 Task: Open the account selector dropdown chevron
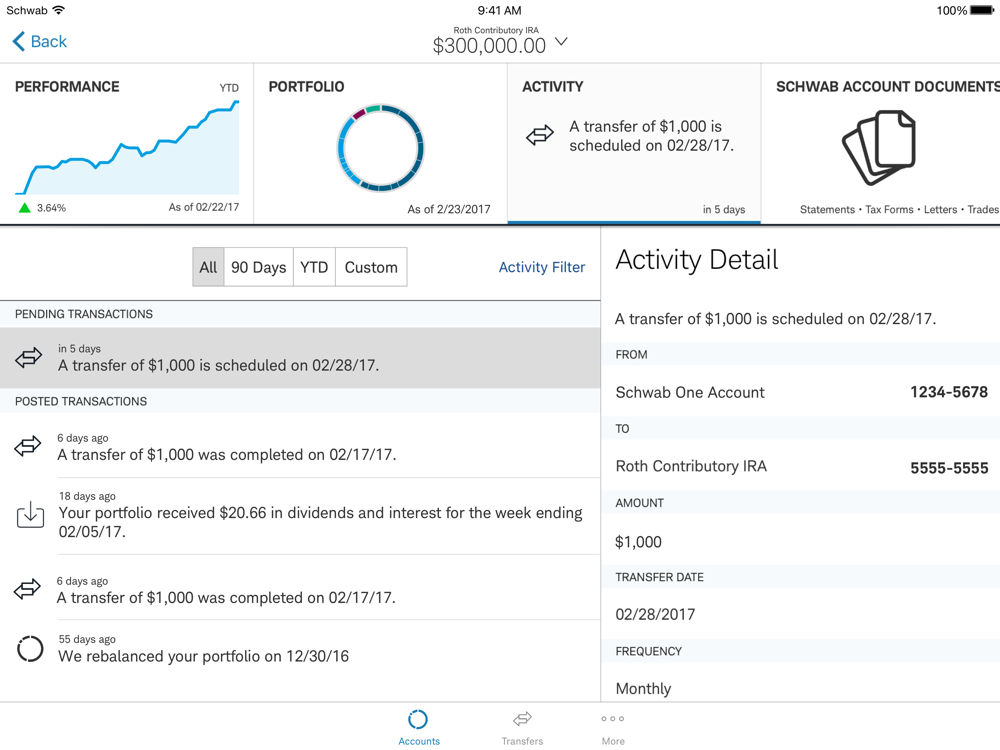[561, 42]
